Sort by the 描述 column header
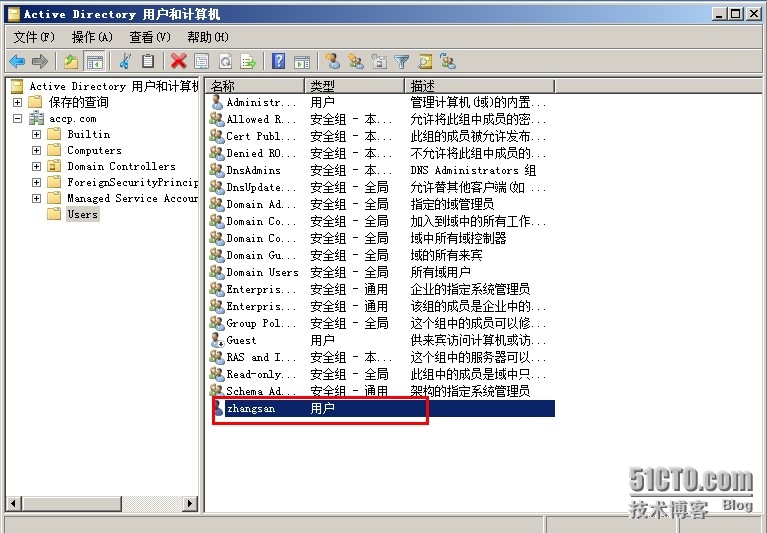Screen dimensions: 767x533 point(479,86)
